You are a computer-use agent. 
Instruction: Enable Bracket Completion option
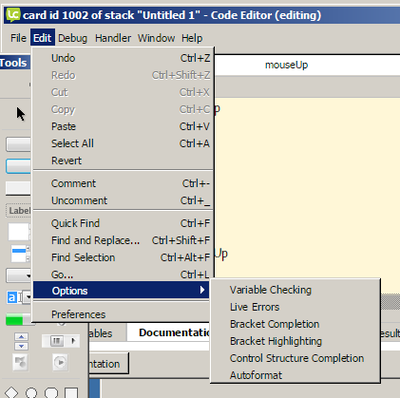[274, 324]
